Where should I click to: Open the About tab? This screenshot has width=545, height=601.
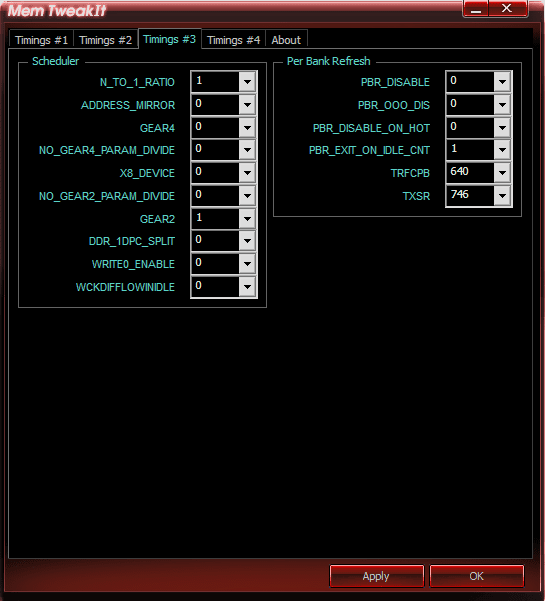286,40
